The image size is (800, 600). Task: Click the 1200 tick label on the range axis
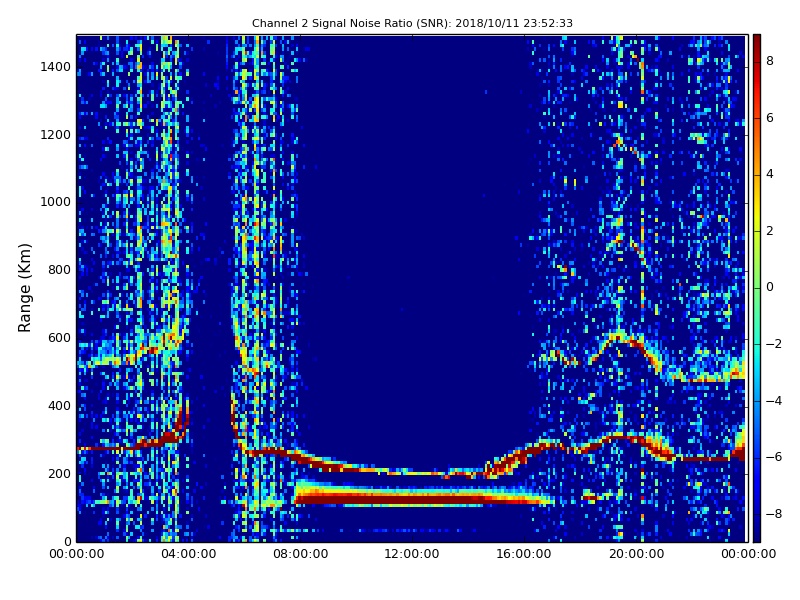click(56, 135)
